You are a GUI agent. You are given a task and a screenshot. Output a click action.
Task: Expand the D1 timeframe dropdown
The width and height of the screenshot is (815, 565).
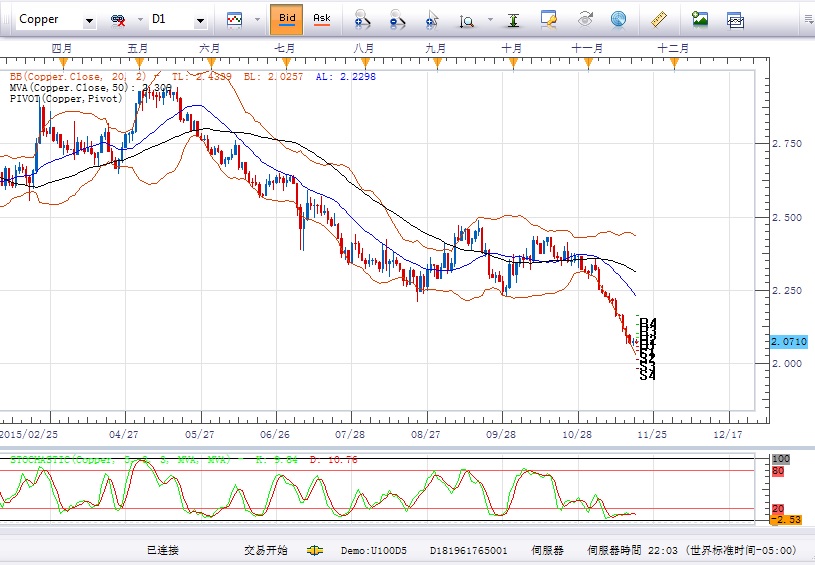[201, 20]
